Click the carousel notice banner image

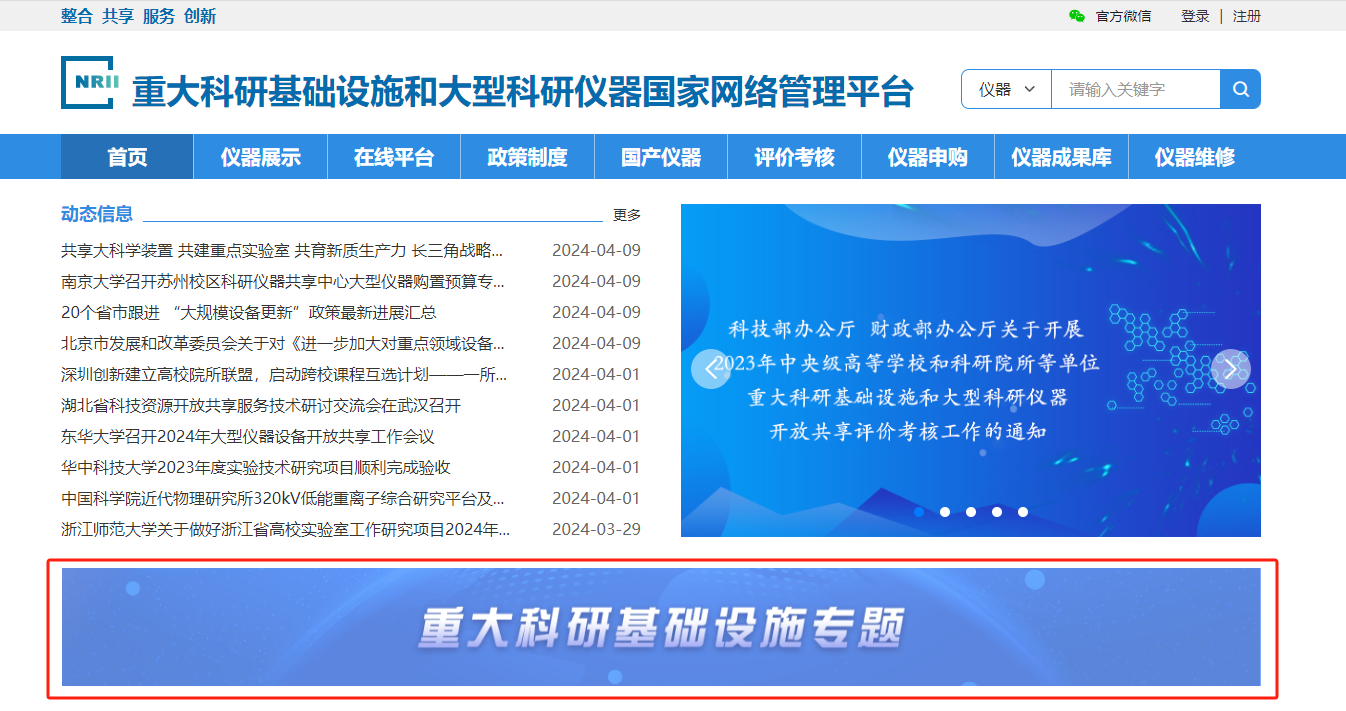tap(971, 370)
